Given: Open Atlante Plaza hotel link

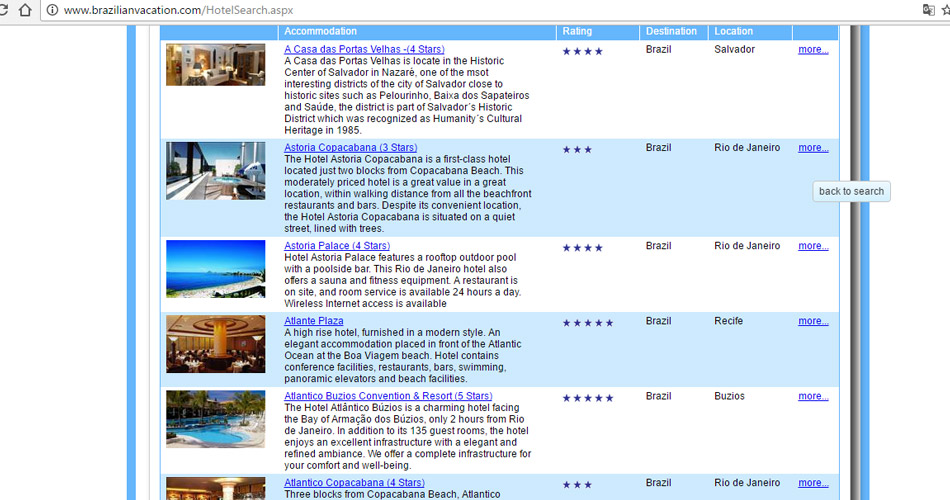Looking at the screenshot, I should coord(314,321).
